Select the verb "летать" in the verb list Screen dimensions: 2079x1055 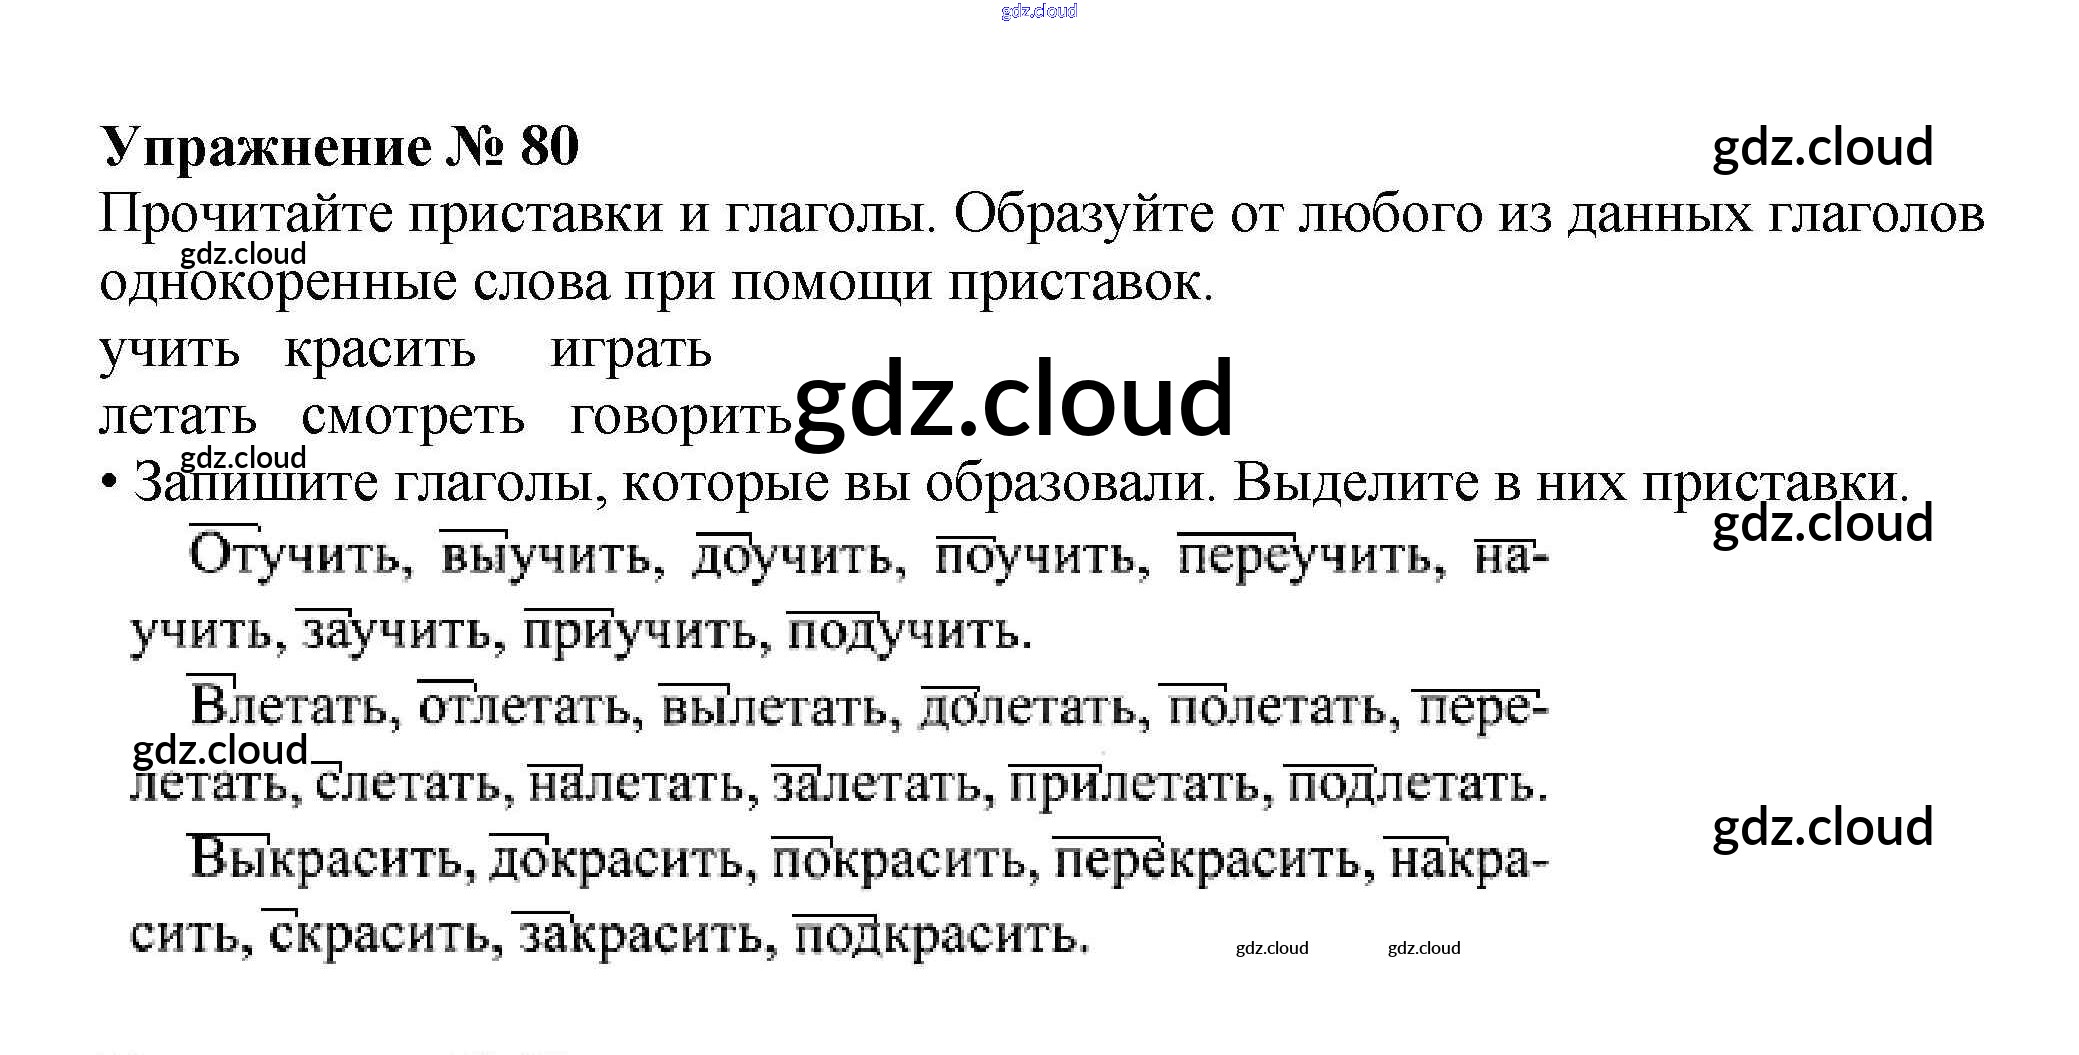tap(178, 417)
